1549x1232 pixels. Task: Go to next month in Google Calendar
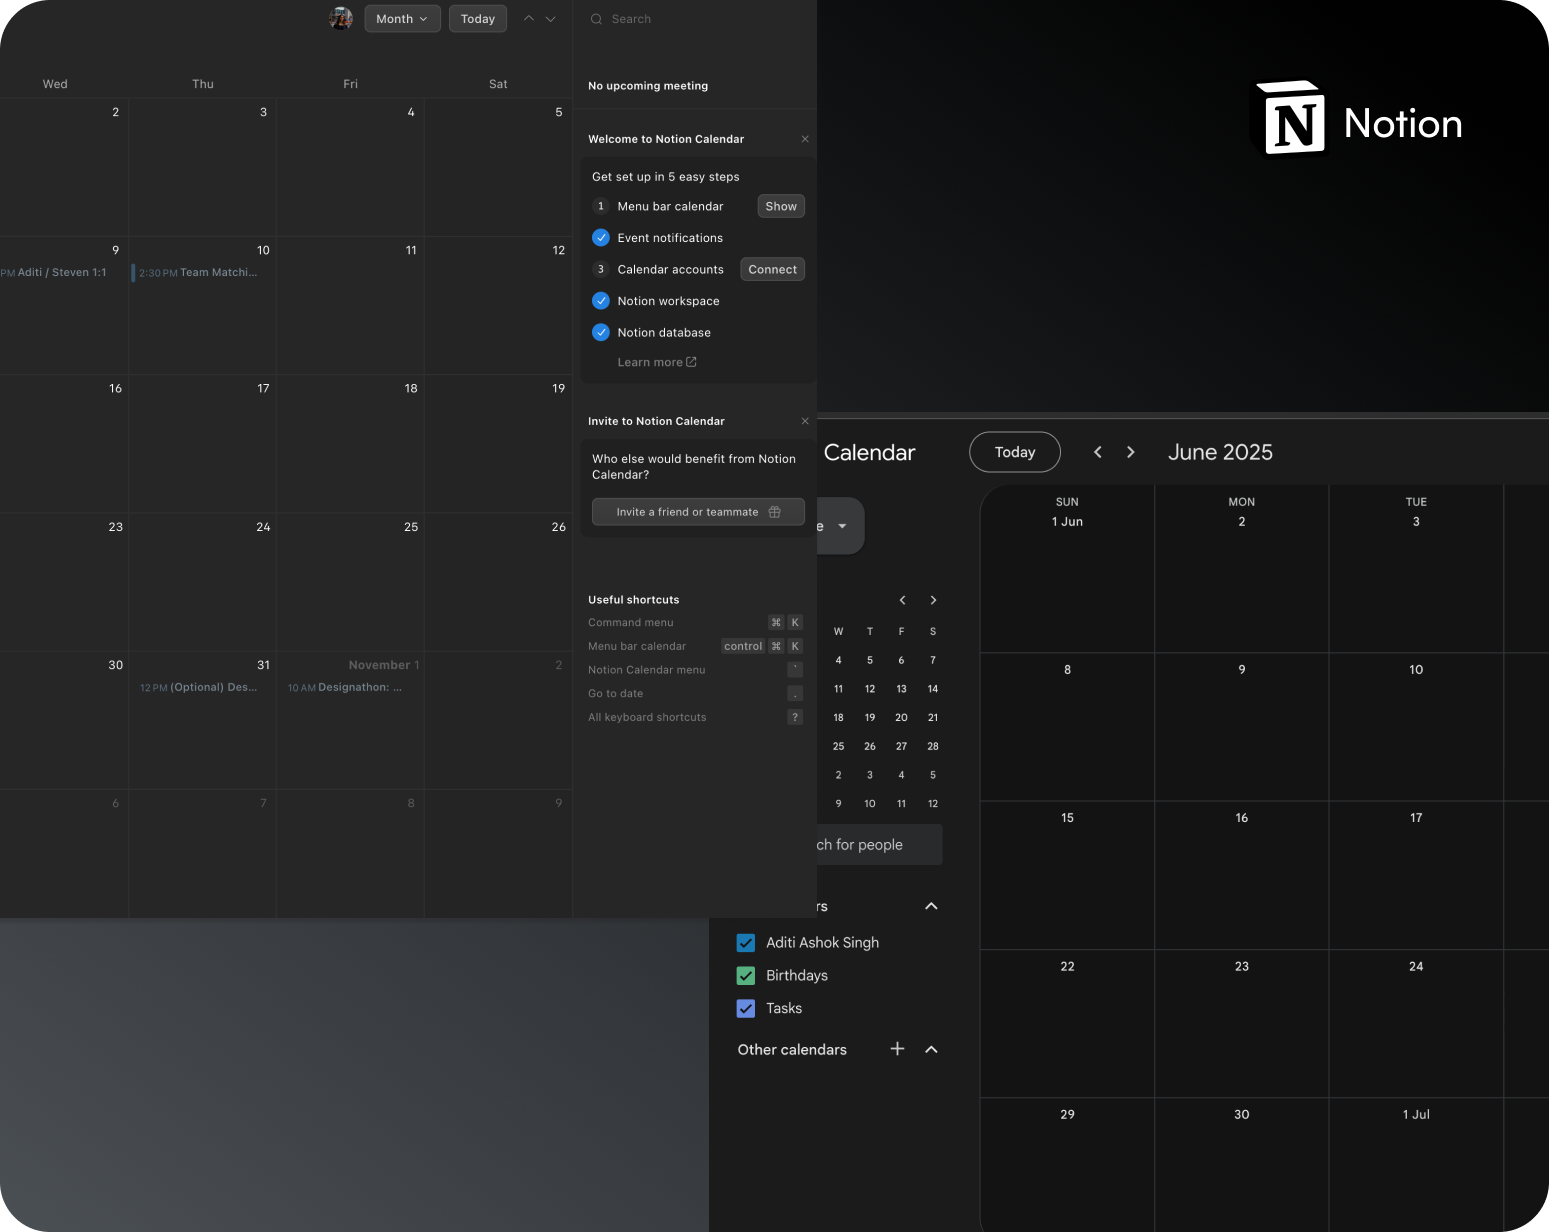[1131, 452]
